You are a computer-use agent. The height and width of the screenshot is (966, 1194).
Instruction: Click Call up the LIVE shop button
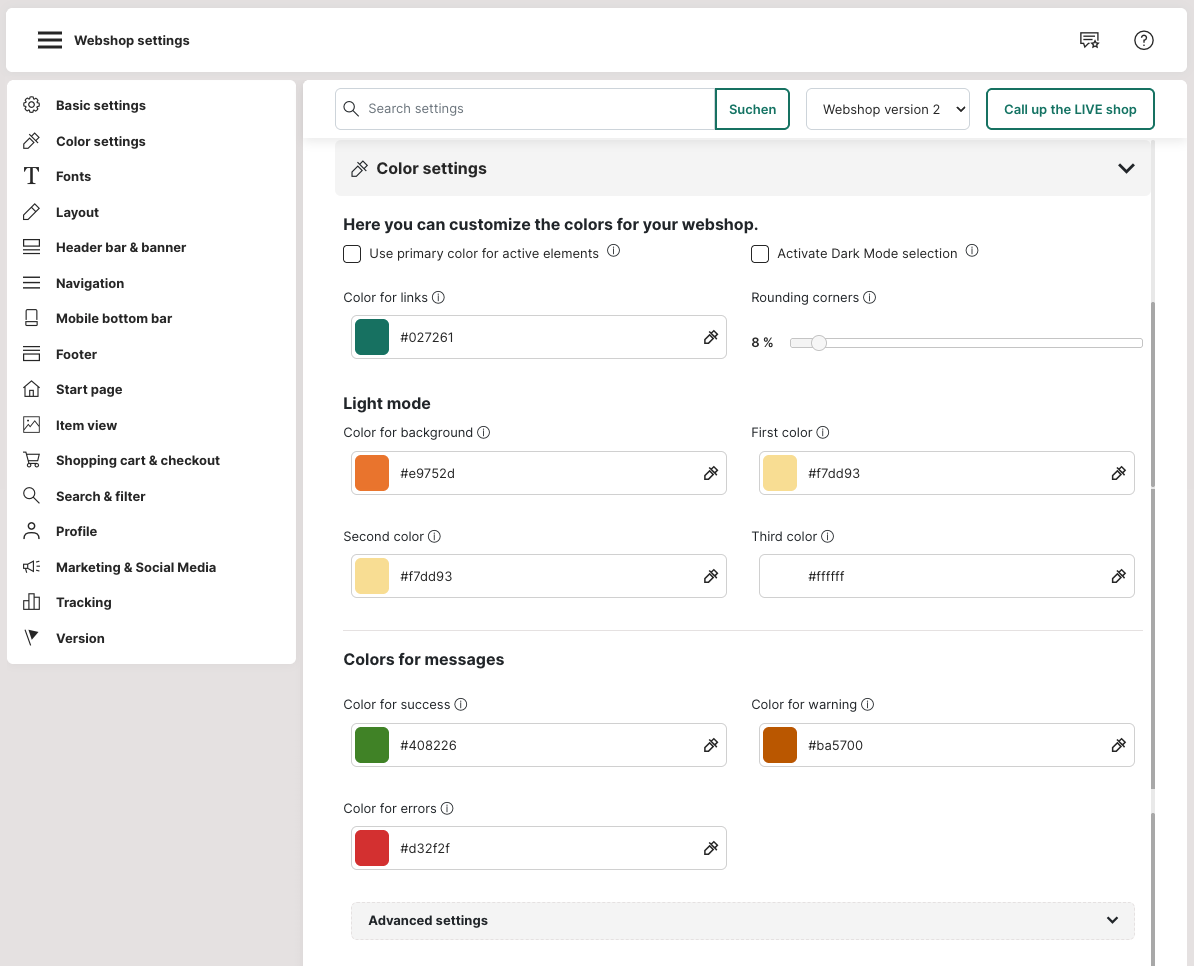pos(1070,109)
